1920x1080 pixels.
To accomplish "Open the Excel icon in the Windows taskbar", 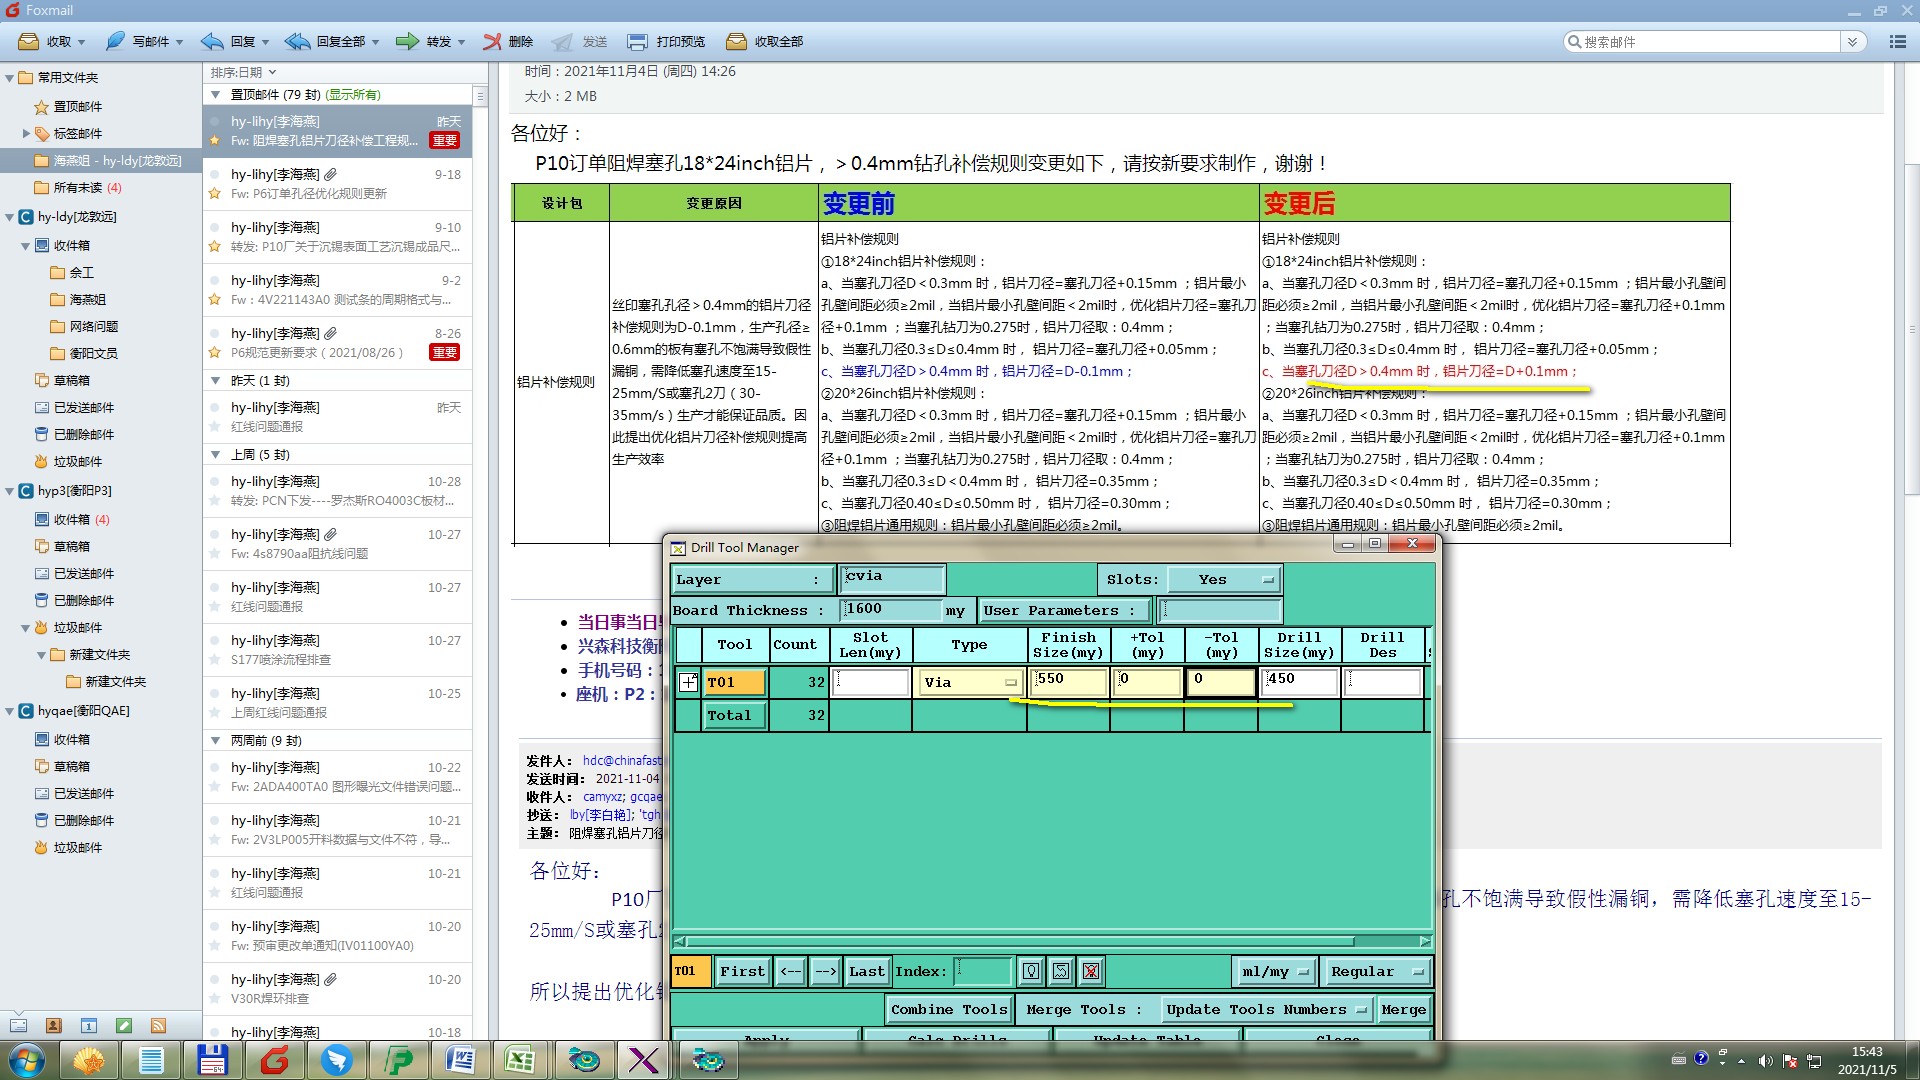I will point(520,1059).
